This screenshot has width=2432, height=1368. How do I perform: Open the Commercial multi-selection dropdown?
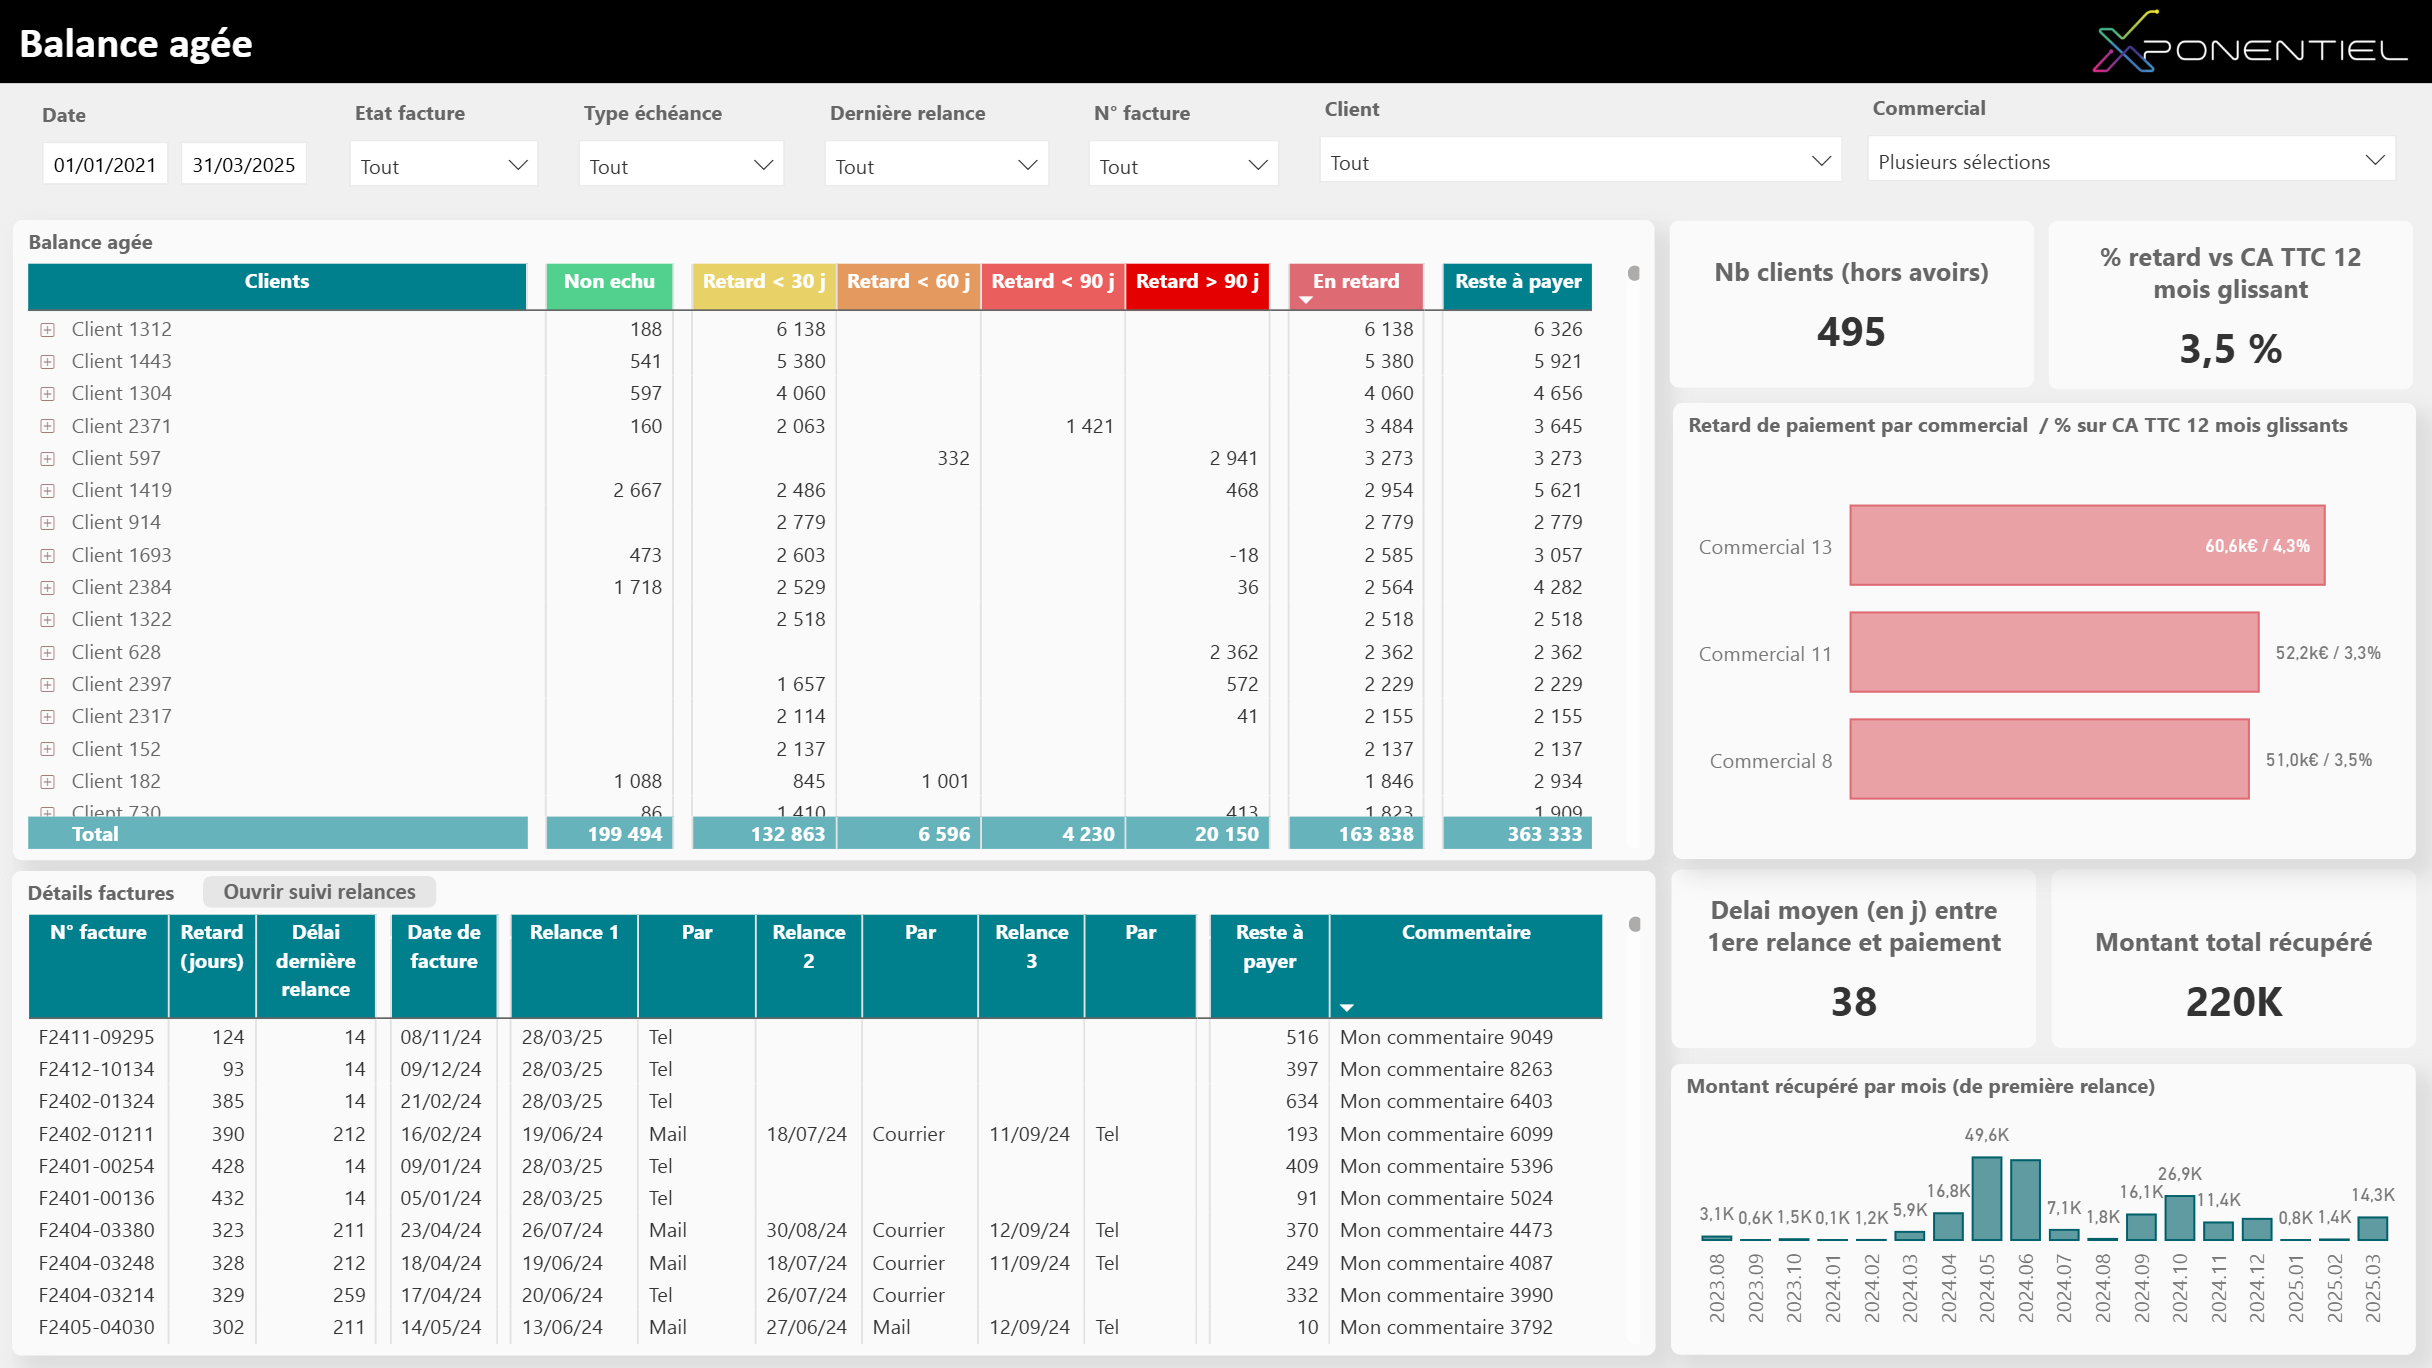pyautogui.click(x=2130, y=161)
